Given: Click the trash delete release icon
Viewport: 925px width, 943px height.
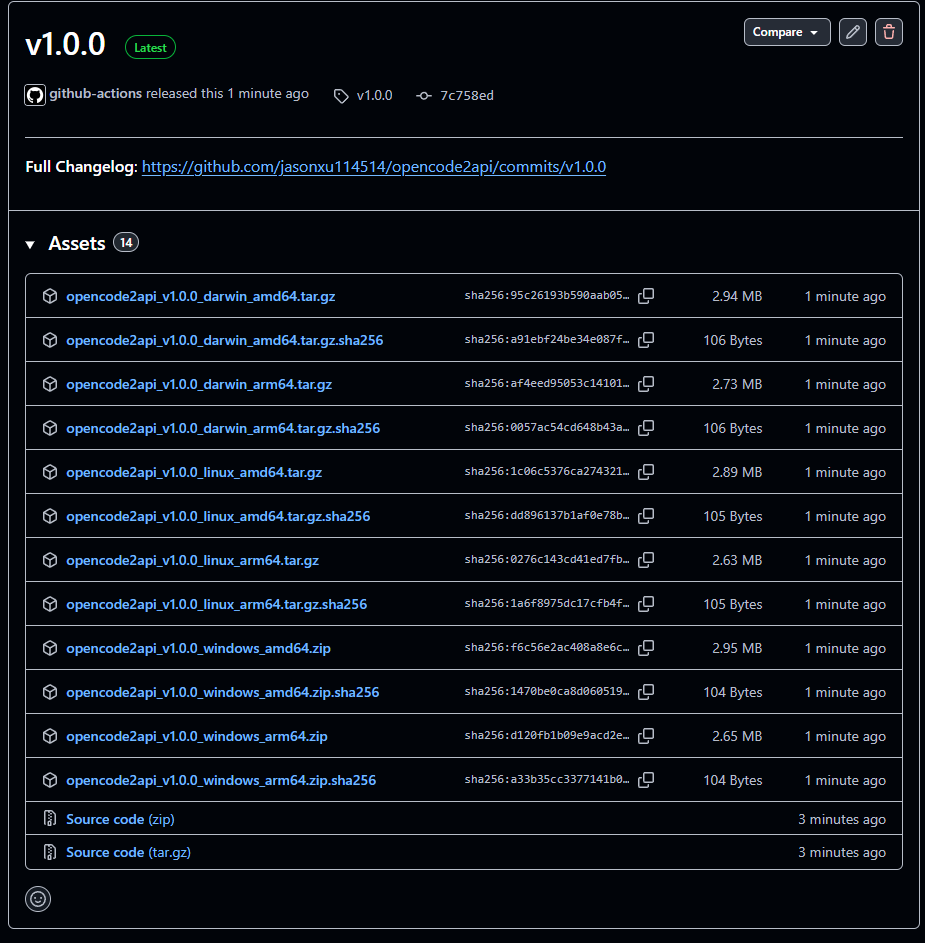Looking at the screenshot, I should [889, 32].
